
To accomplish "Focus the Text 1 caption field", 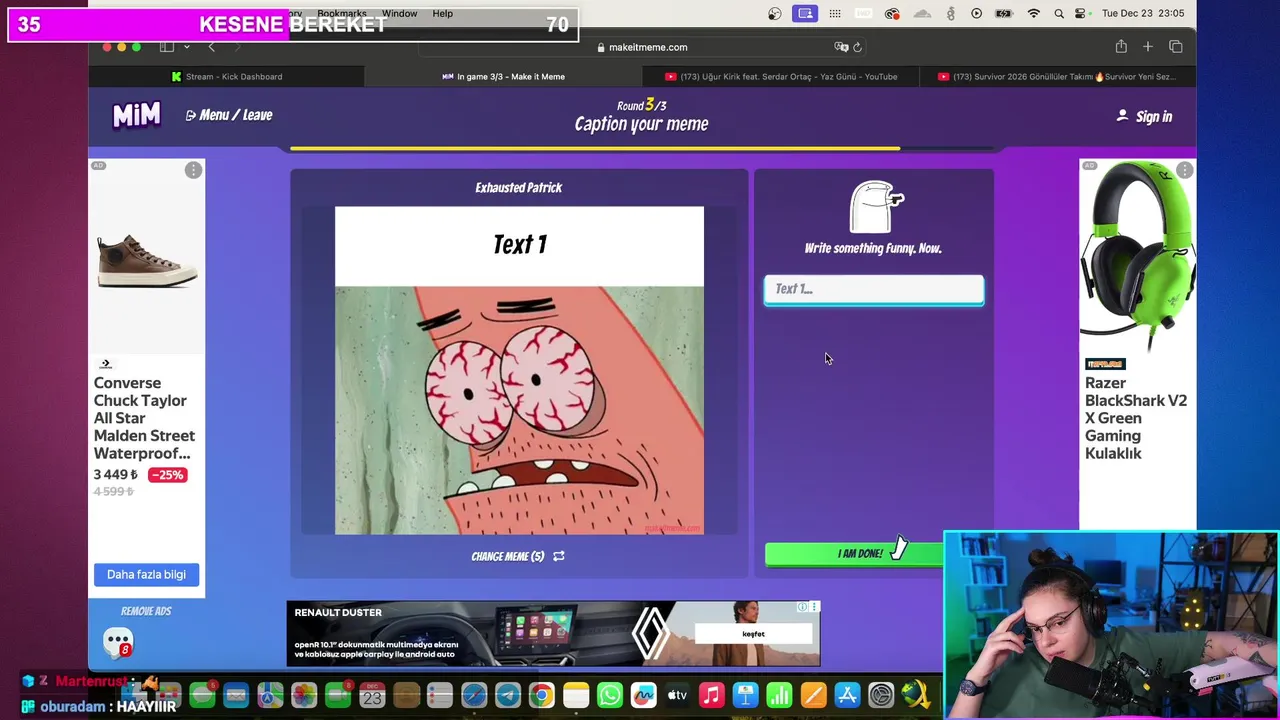I will 874,289.
